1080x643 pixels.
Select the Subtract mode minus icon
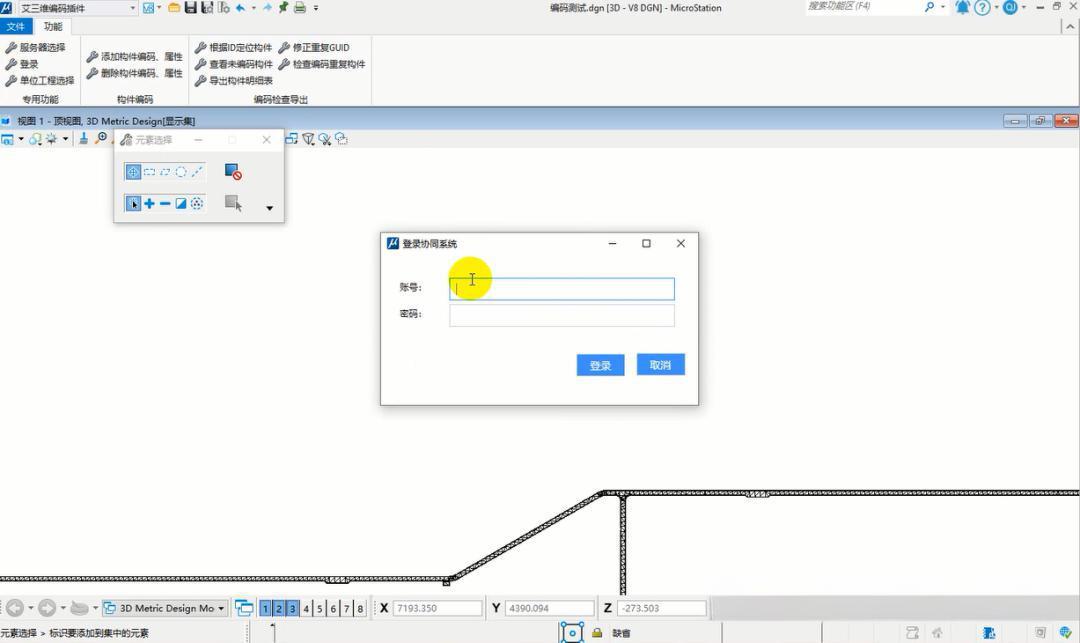point(165,204)
